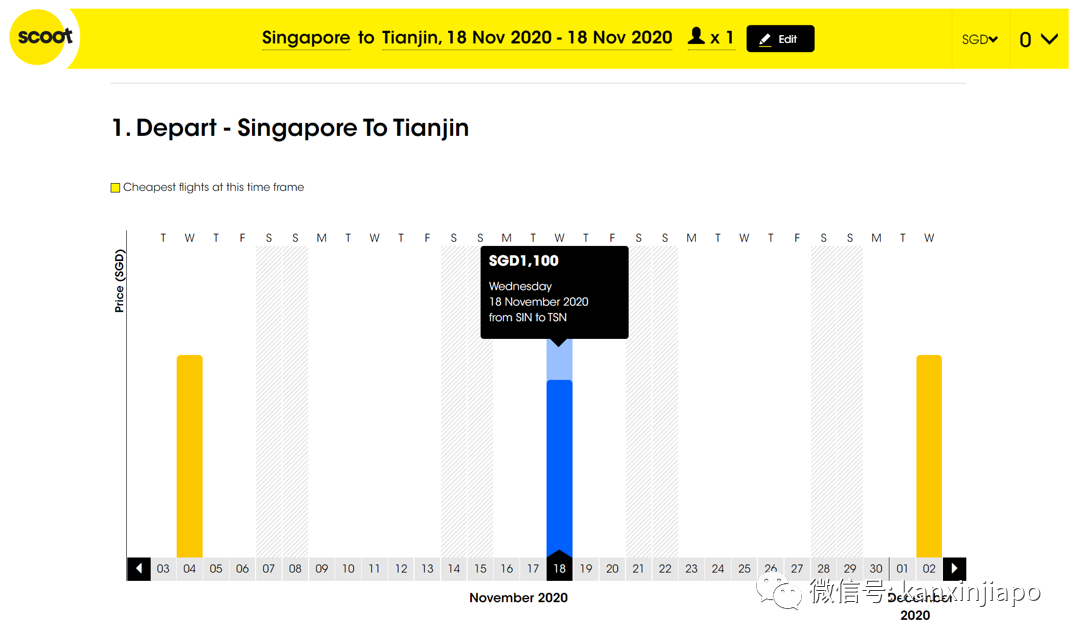Go to next dates with right arrow

[x=954, y=568]
